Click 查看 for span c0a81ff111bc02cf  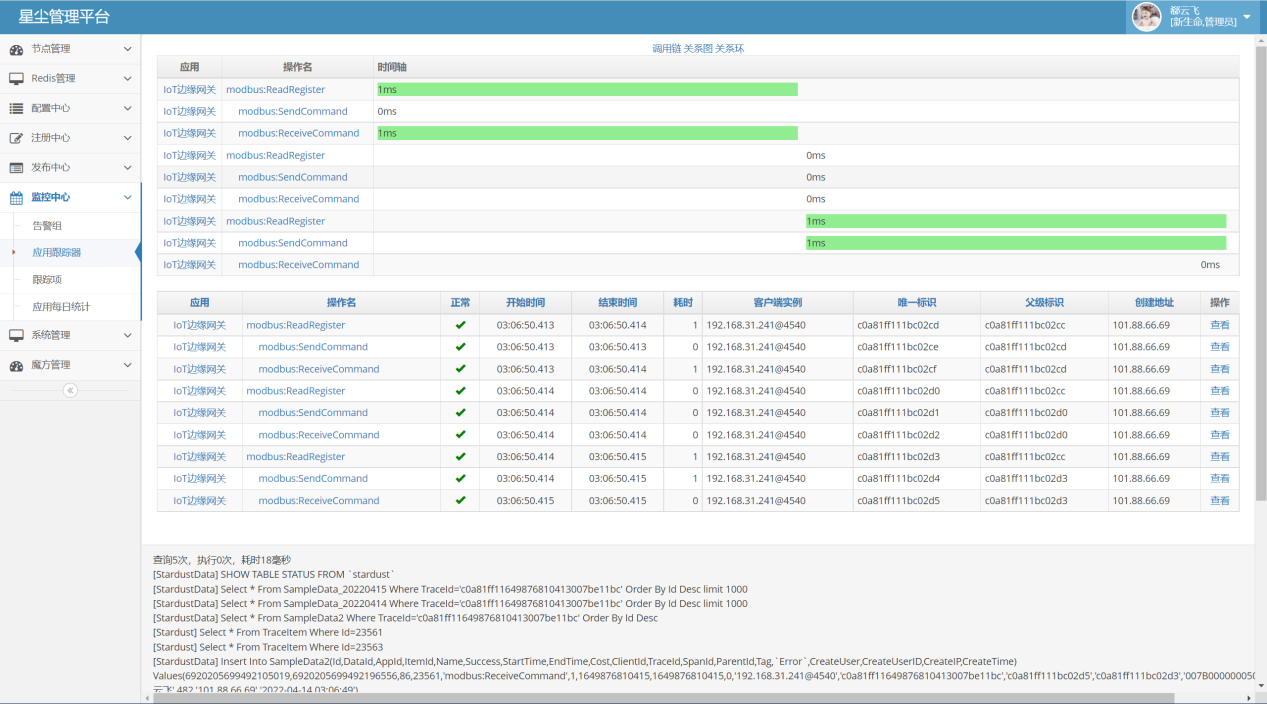pos(1220,369)
